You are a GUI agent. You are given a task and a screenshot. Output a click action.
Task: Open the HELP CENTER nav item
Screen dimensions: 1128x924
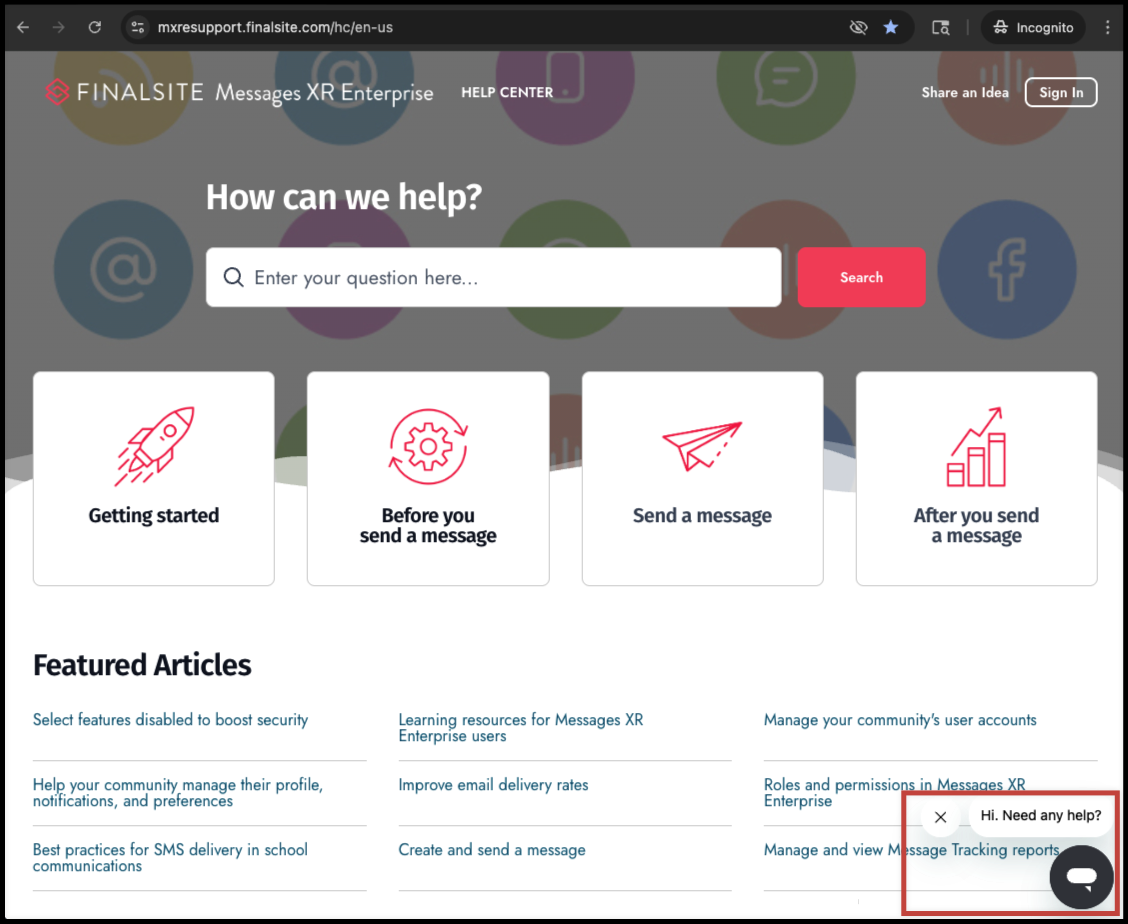[507, 92]
